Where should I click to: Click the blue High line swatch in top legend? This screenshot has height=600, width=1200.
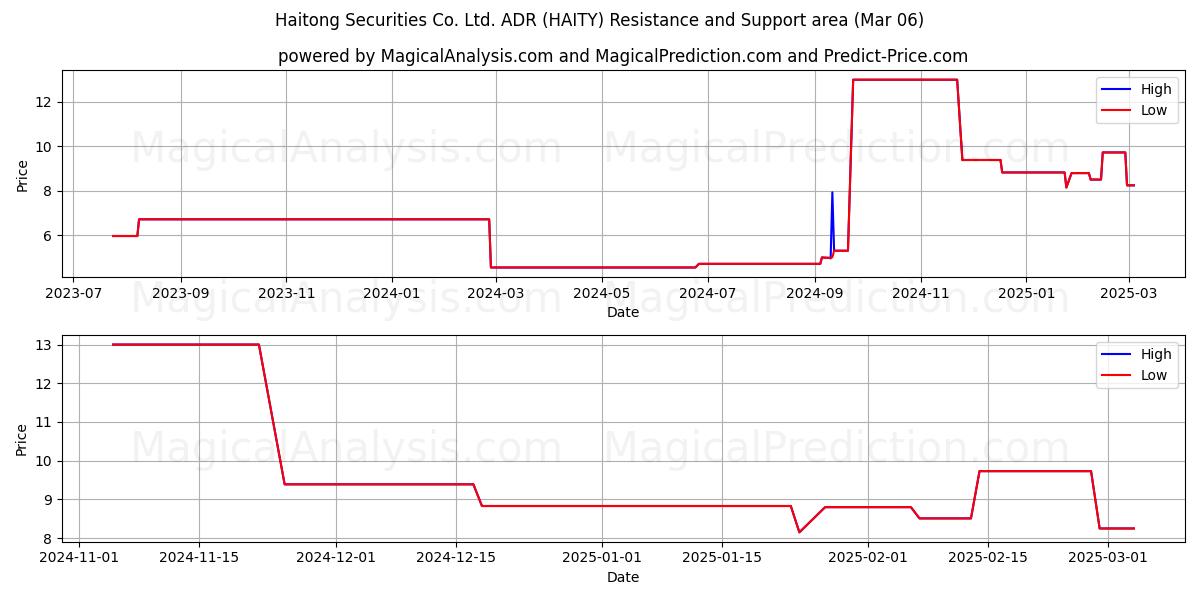click(1117, 90)
